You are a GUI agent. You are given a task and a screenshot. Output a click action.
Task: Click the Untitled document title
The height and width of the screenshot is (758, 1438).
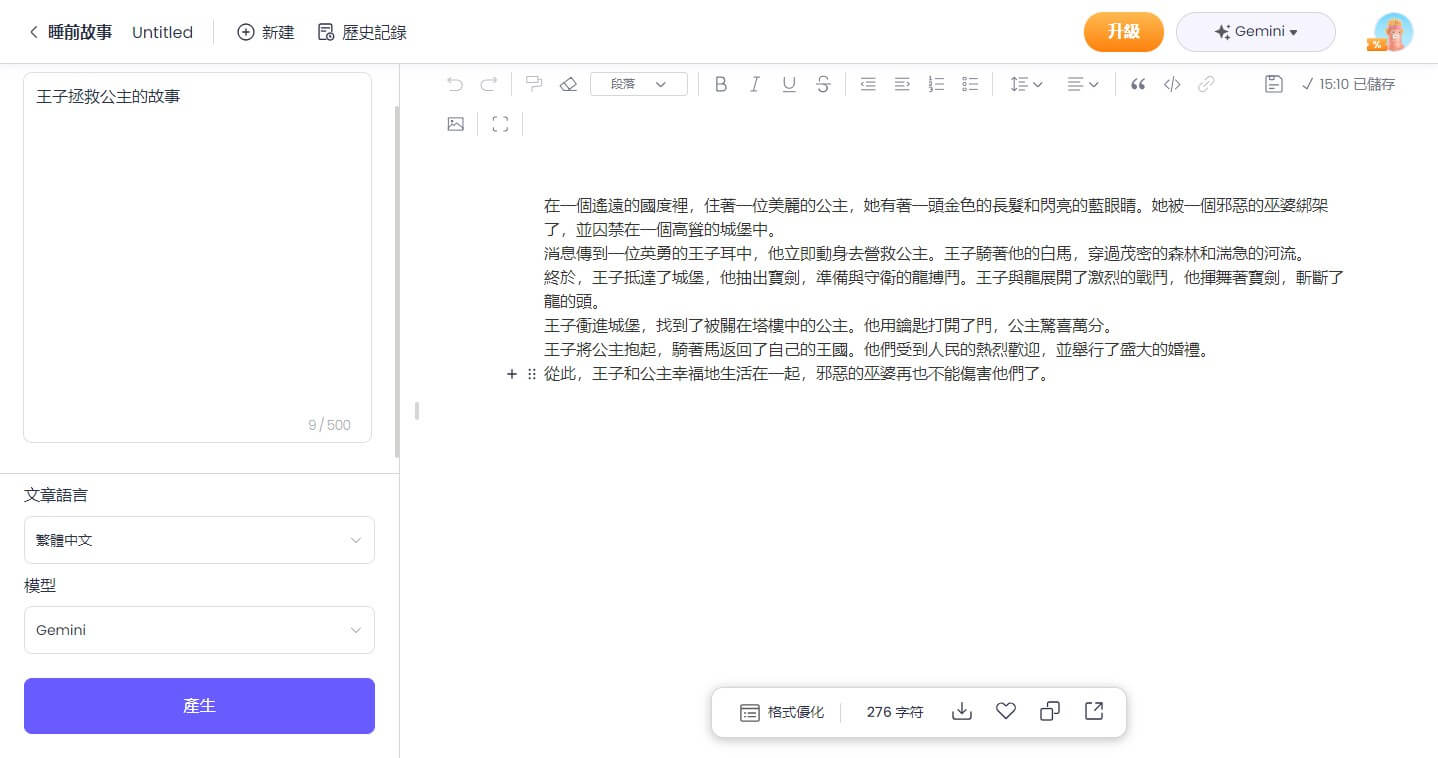tap(162, 32)
